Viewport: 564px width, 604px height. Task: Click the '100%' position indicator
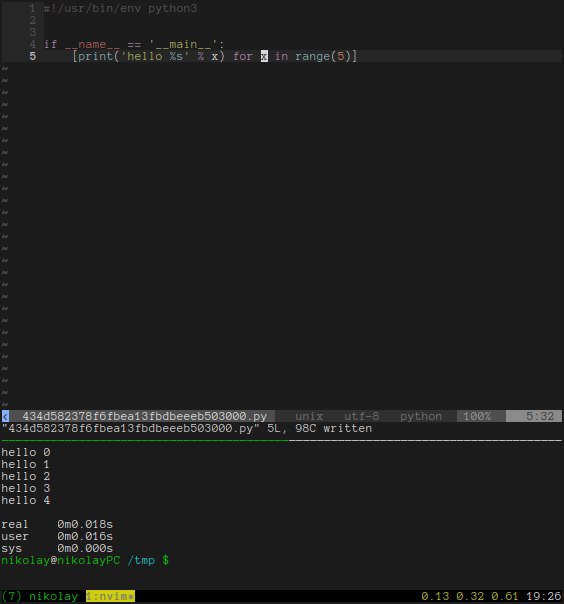(x=477, y=416)
